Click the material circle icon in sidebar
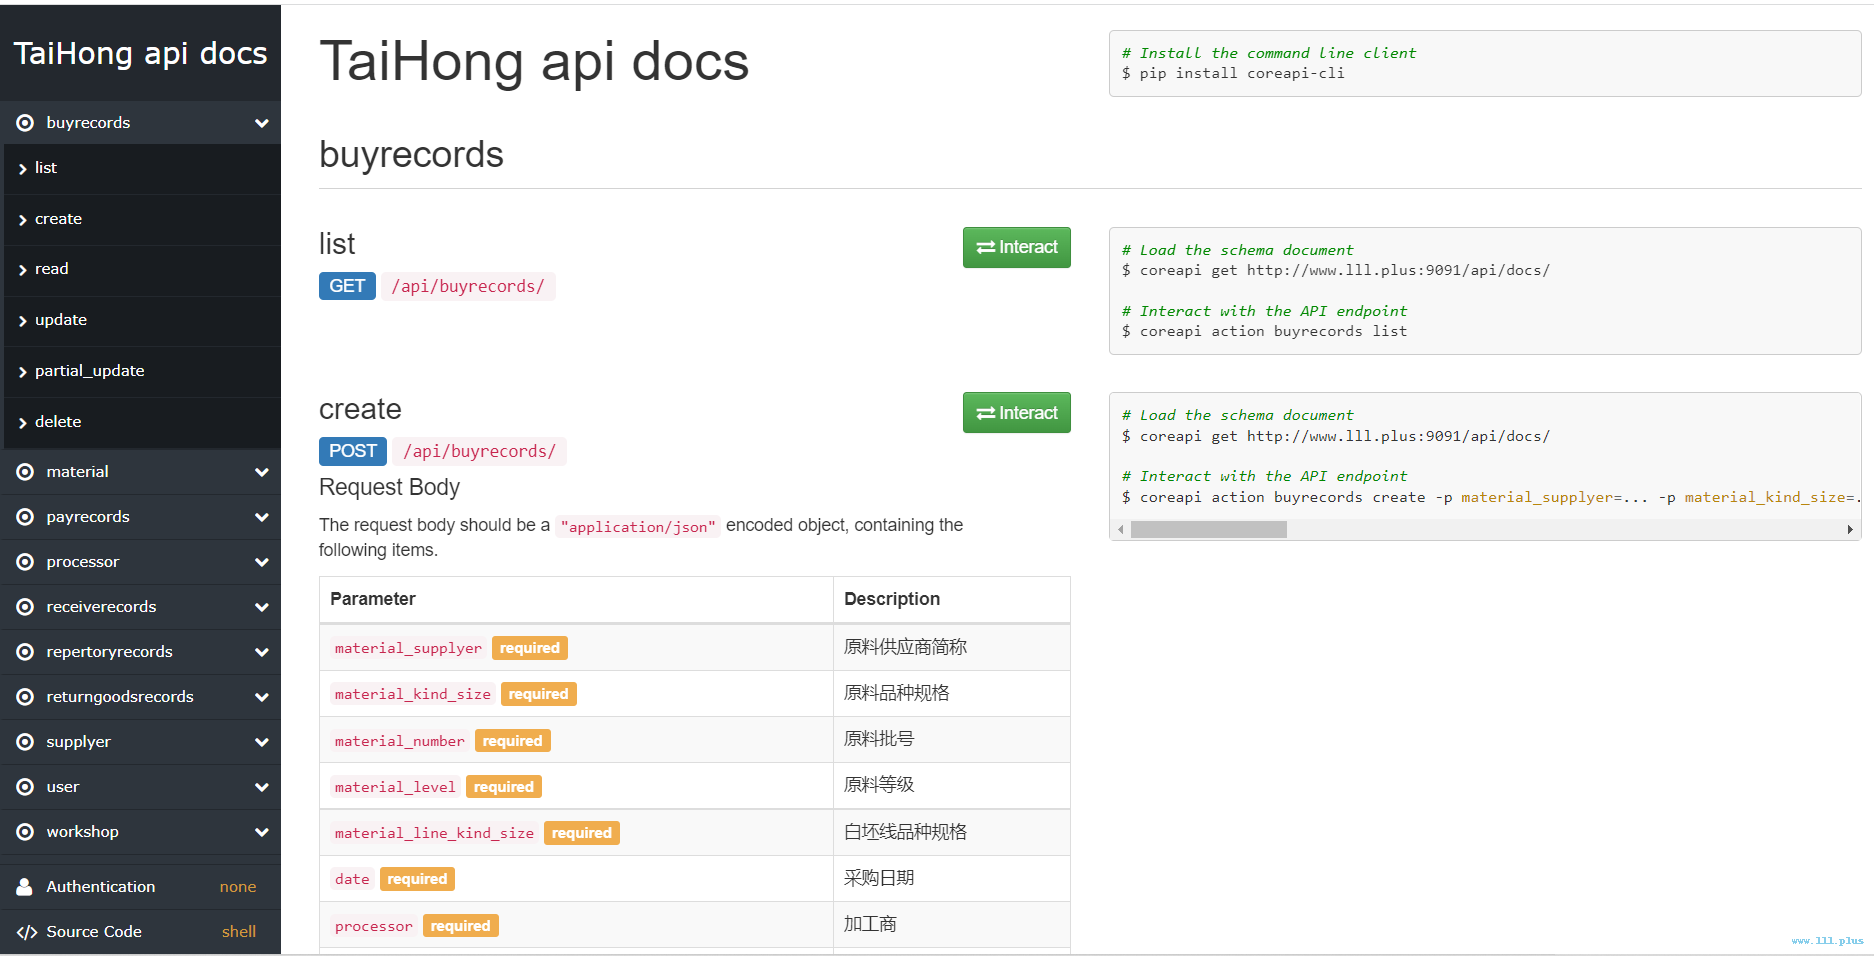The image size is (1874, 956). (x=25, y=472)
